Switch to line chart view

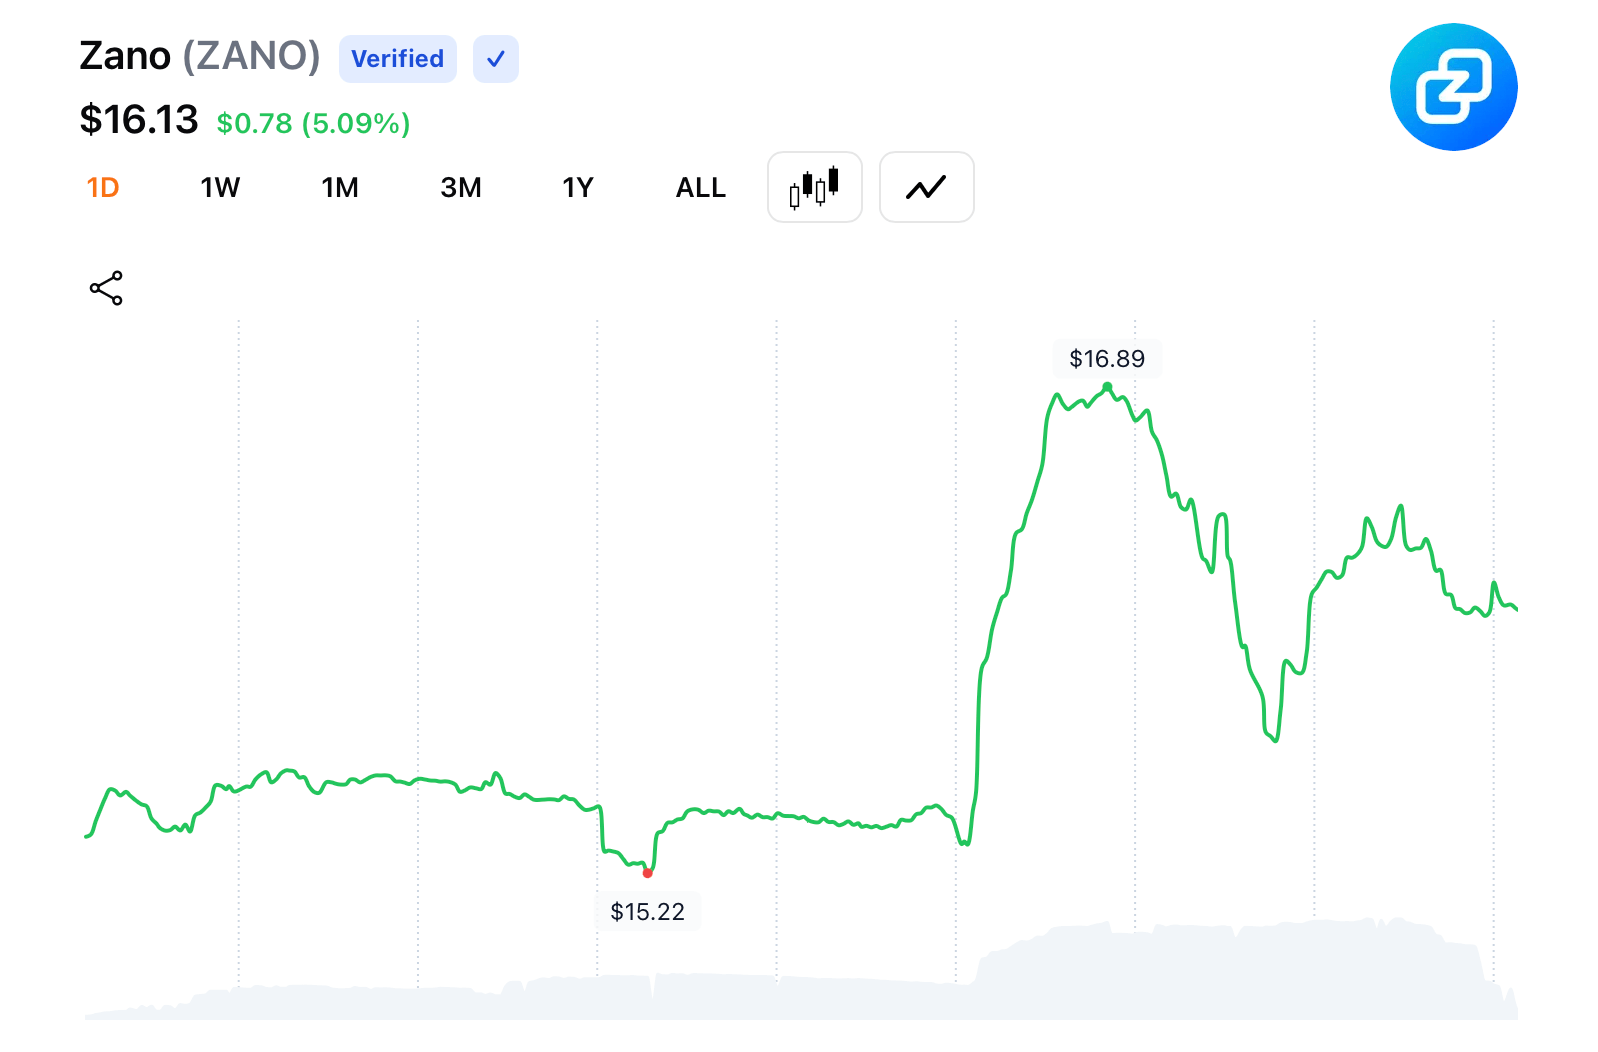pos(926,187)
